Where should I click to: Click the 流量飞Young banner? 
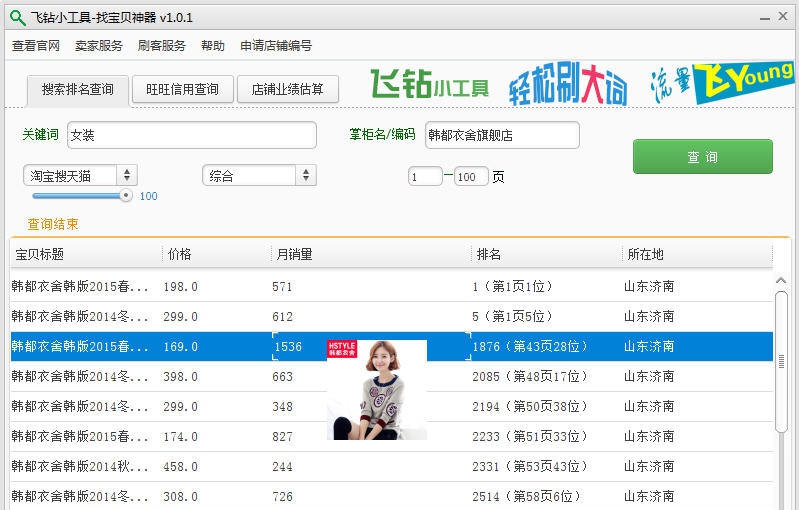[x=722, y=83]
